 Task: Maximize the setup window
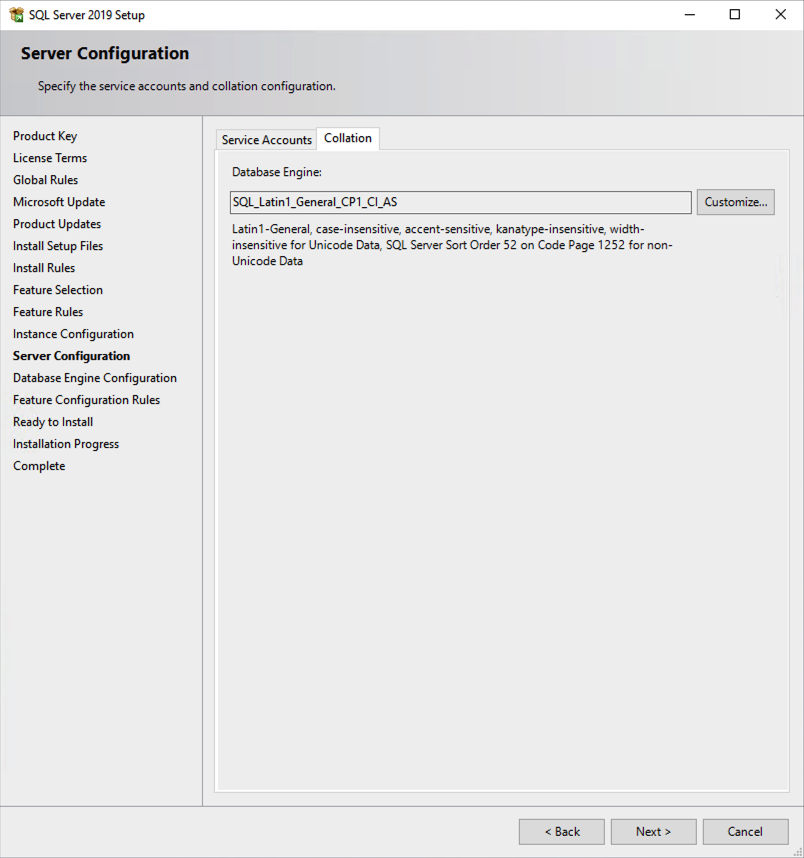pyautogui.click(x=735, y=15)
